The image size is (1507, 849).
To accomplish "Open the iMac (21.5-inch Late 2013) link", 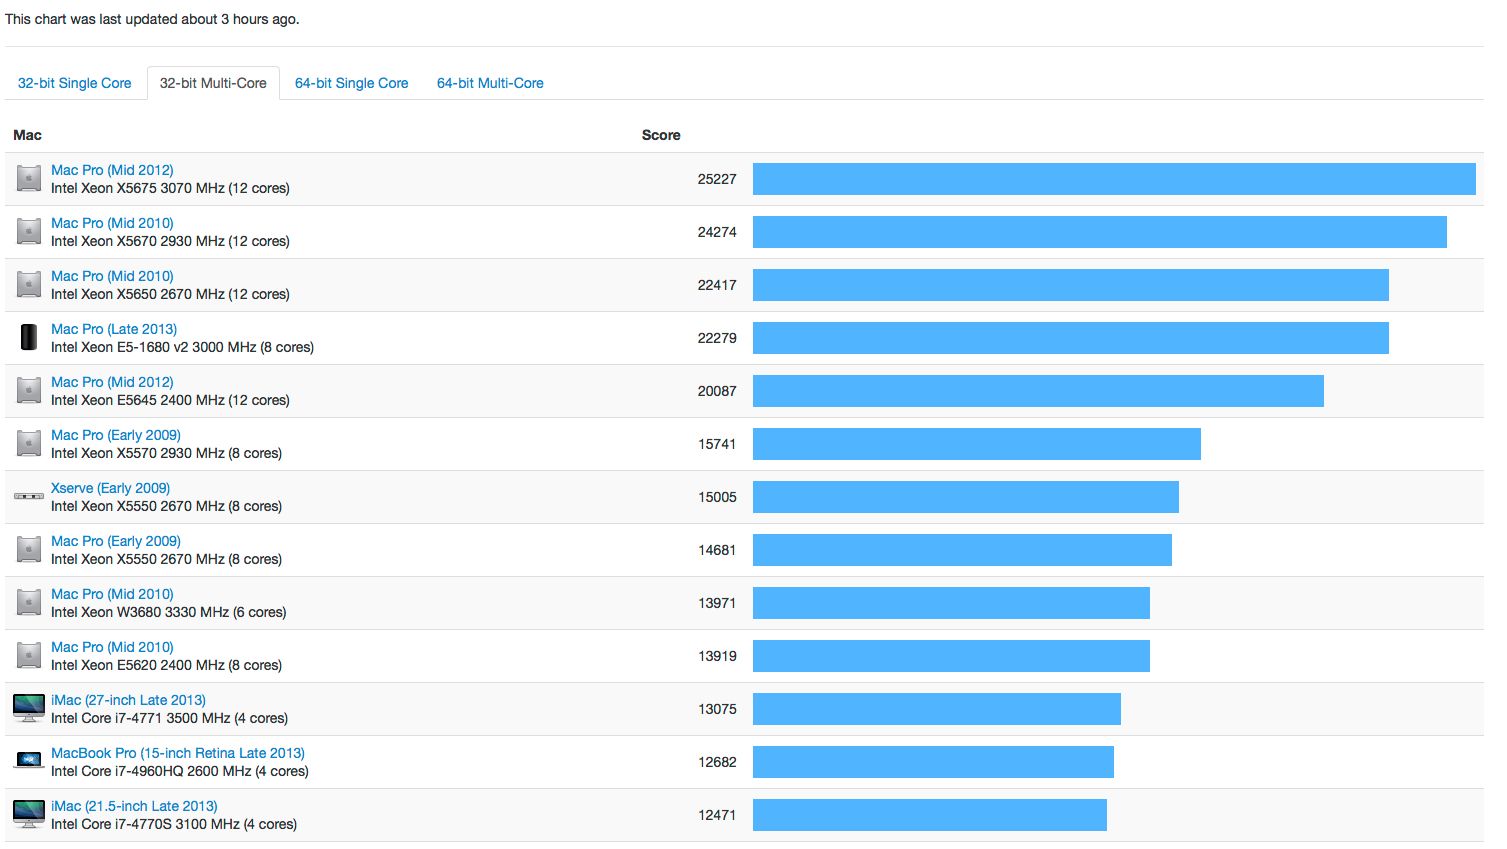I will (x=134, y=806).
